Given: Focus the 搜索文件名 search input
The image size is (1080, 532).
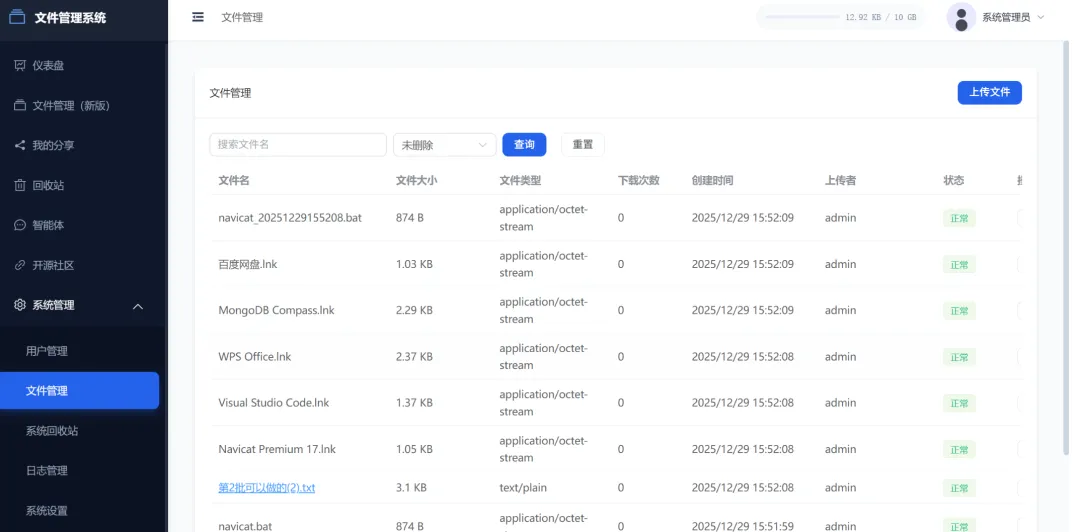Looking at the screenshot, I should (x=298, y=145).
